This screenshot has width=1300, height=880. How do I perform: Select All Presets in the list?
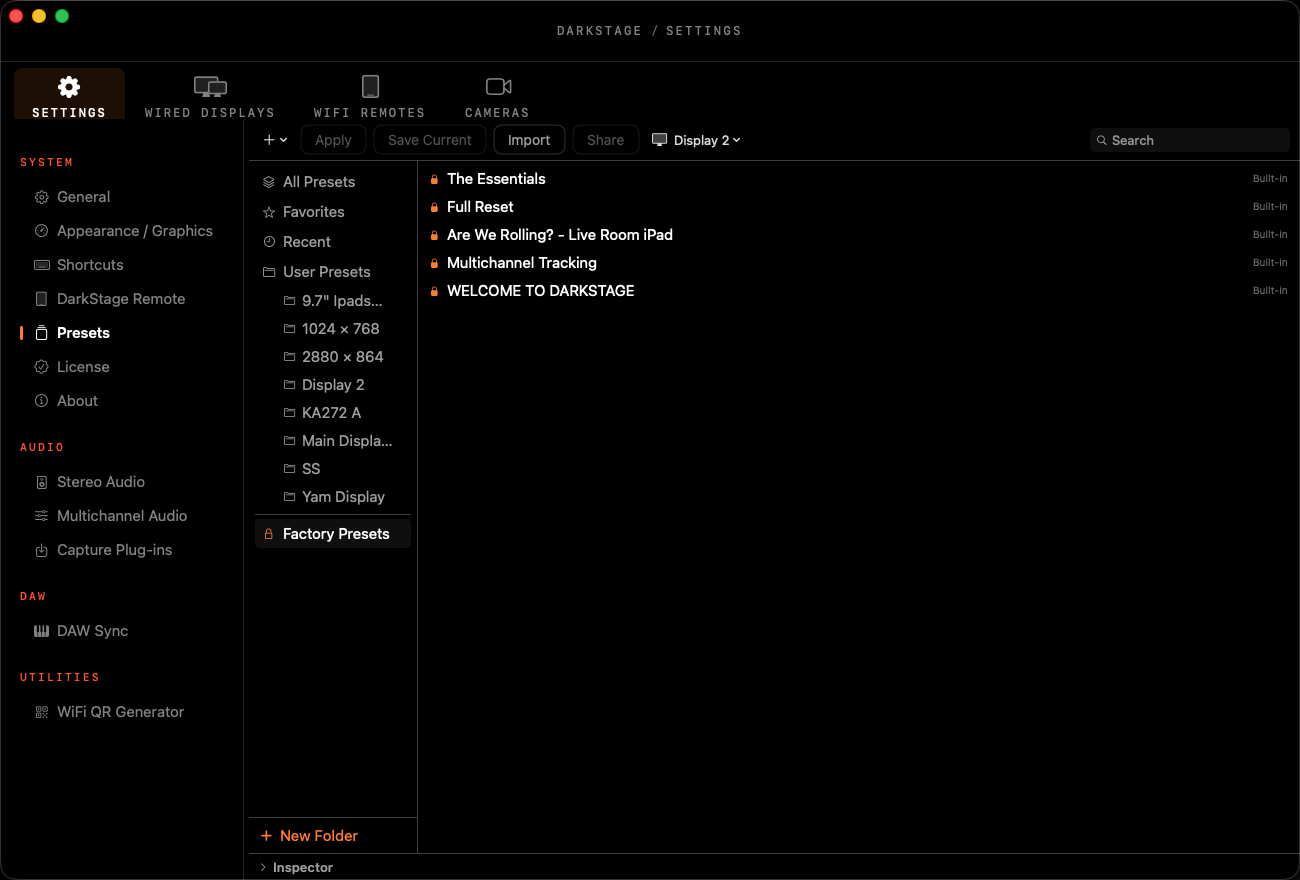[333, 182]
